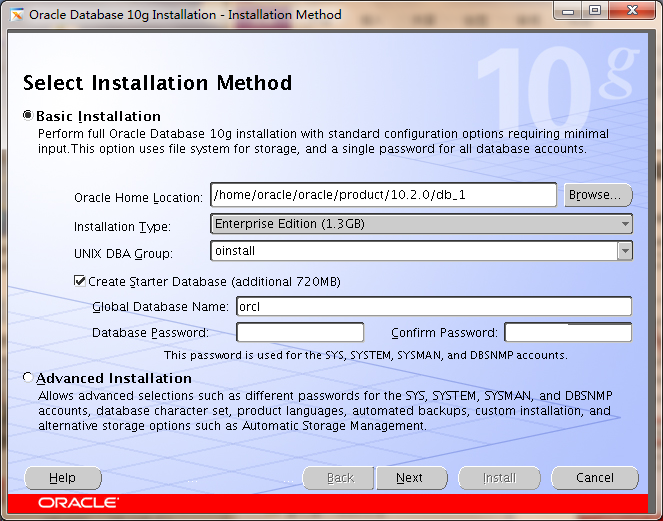Click the Oracle logo in footer
This screenshot has width=663, height=521.
[78, 502]
